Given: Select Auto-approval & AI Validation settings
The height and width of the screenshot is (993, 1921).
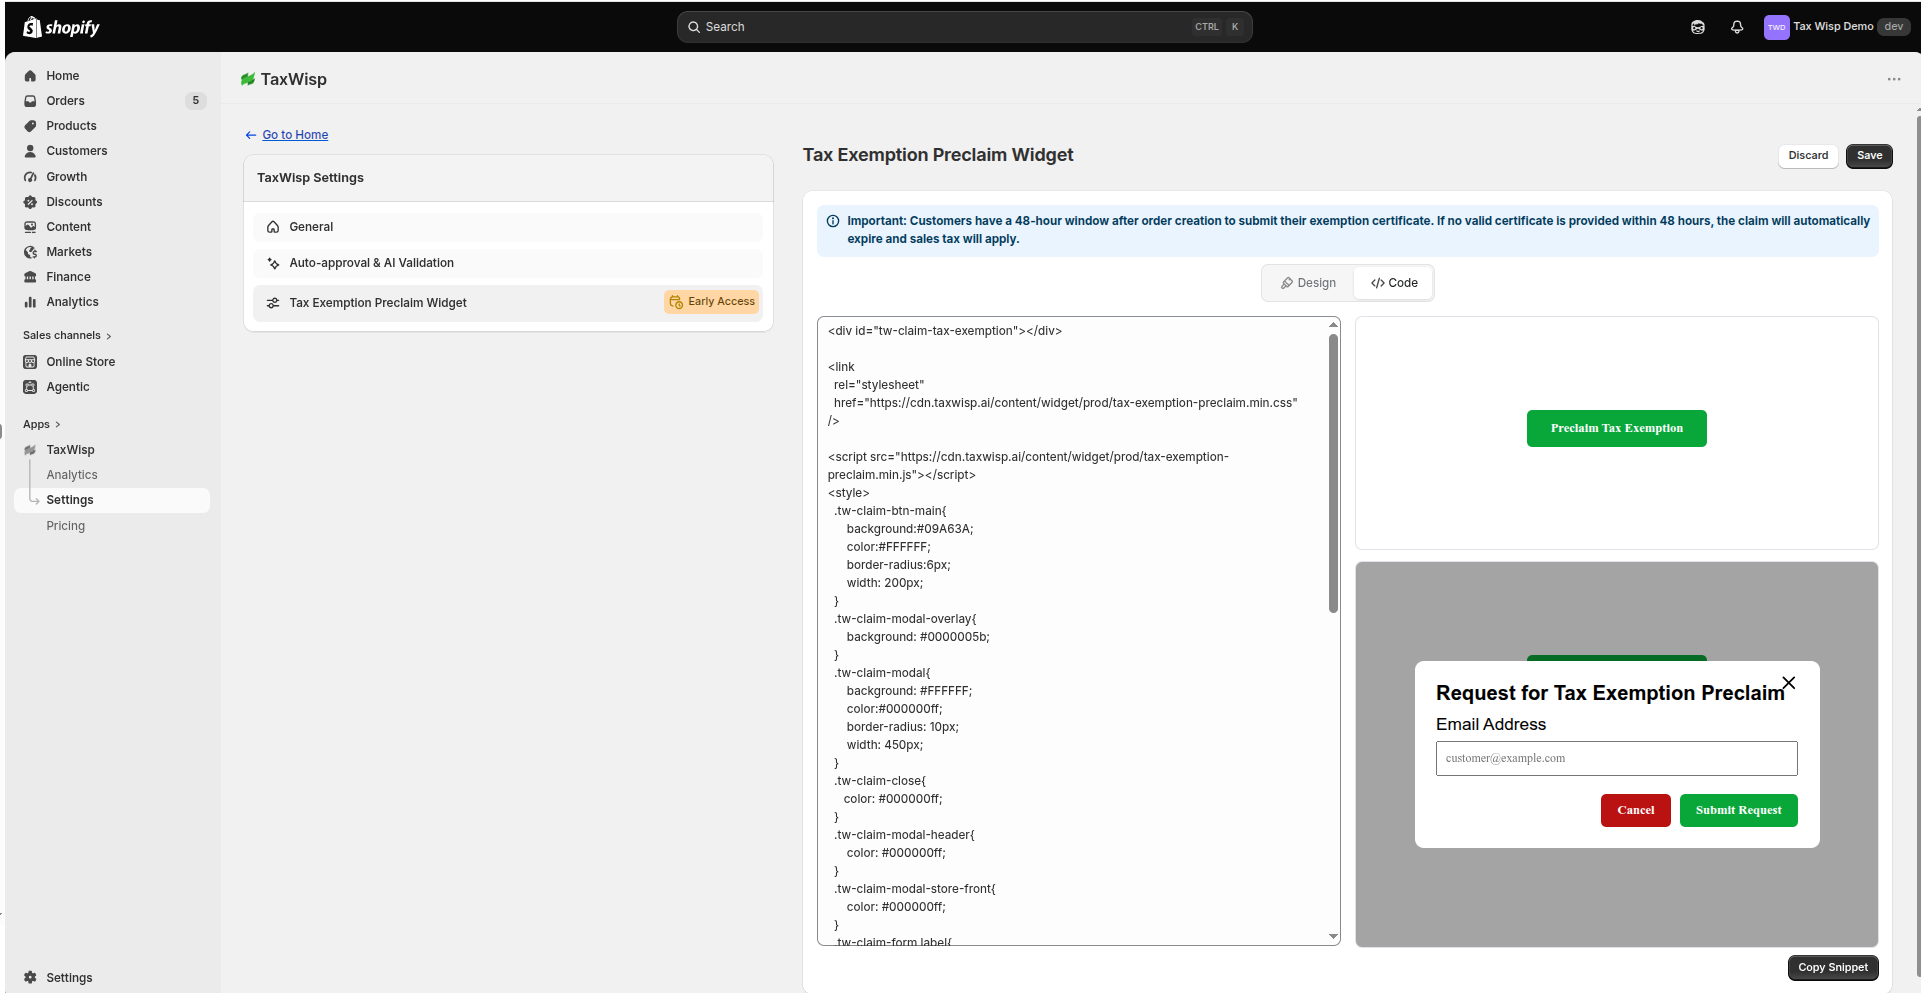Looking at the screenshot, I should 508,263.
